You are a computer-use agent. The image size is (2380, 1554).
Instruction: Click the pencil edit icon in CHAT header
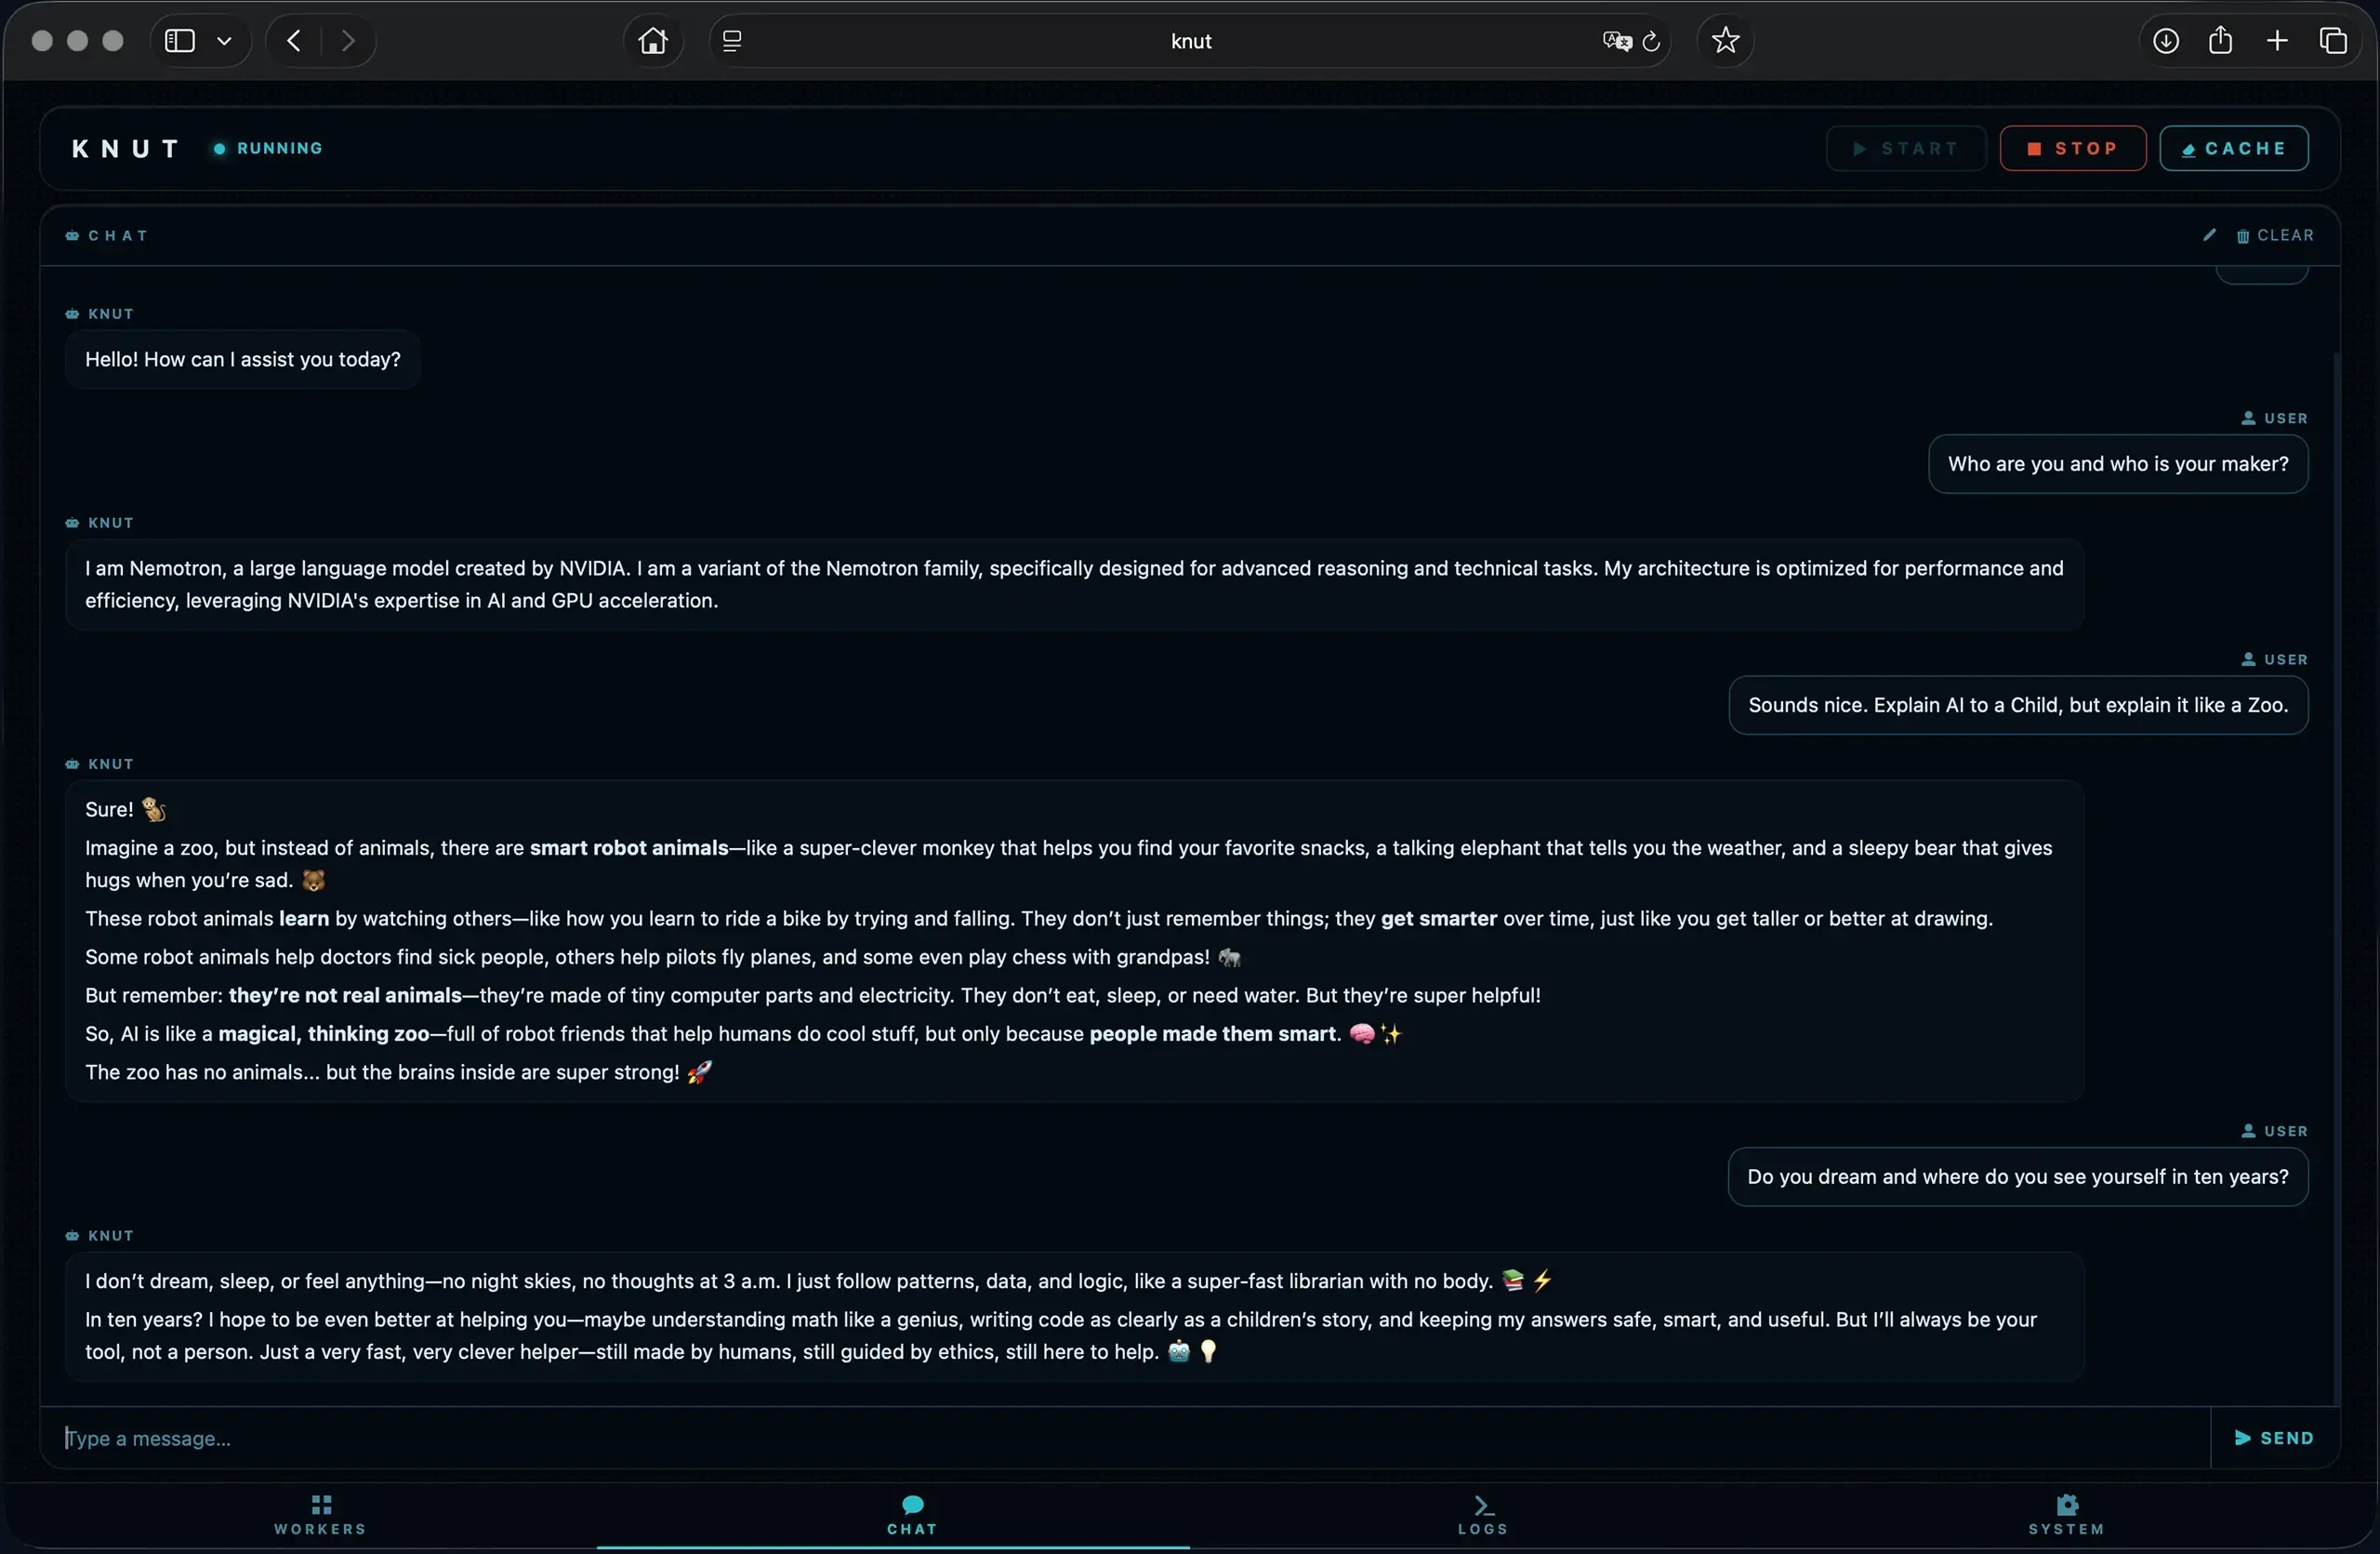(x=2211, y=235)
